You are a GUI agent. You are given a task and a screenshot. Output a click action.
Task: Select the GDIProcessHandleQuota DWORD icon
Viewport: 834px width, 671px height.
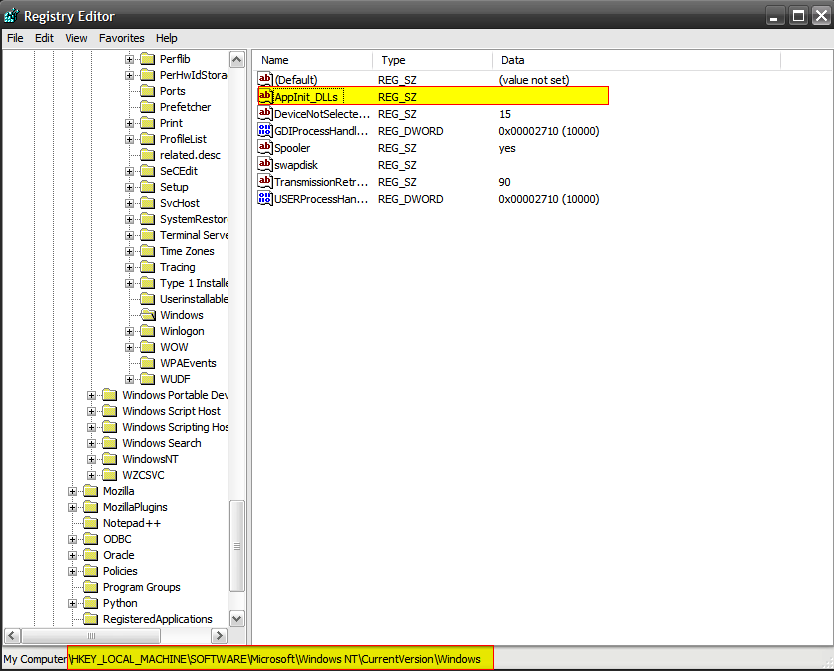[265, 131]
